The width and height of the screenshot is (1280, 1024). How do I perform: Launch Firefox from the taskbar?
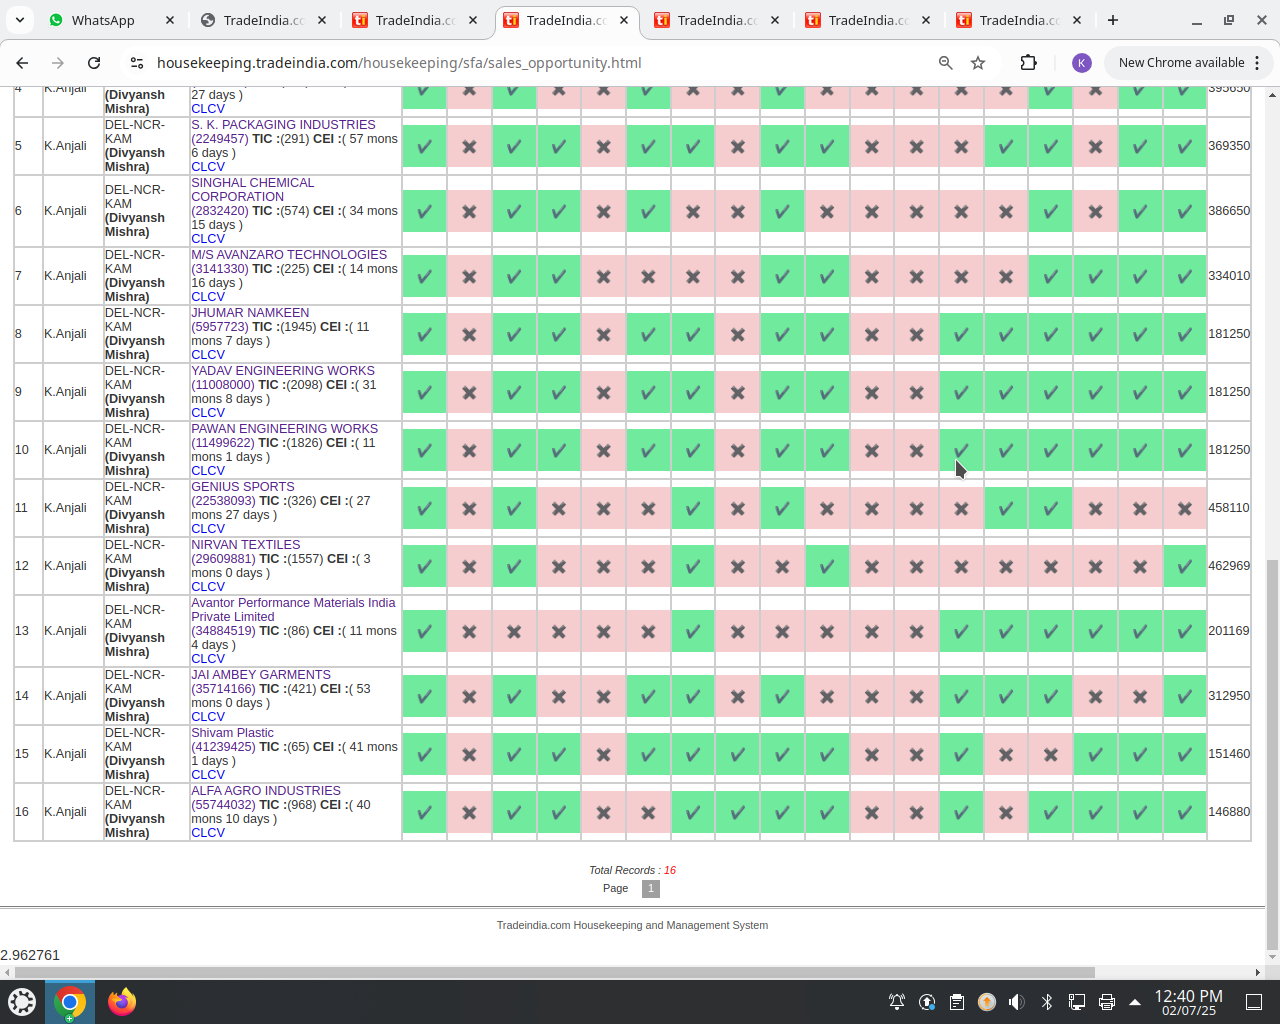122,1002
